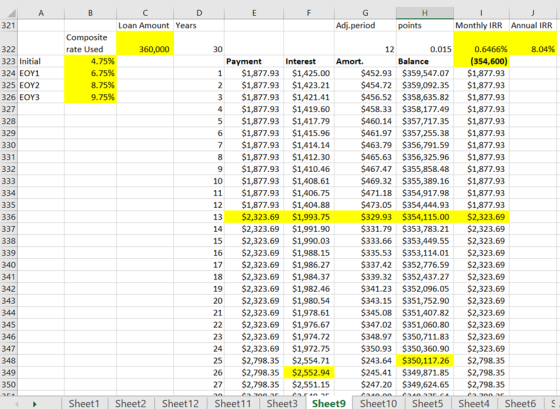Click the select-all corner triangle
Screen dimensions: 560x409
(x=12, y=14)
